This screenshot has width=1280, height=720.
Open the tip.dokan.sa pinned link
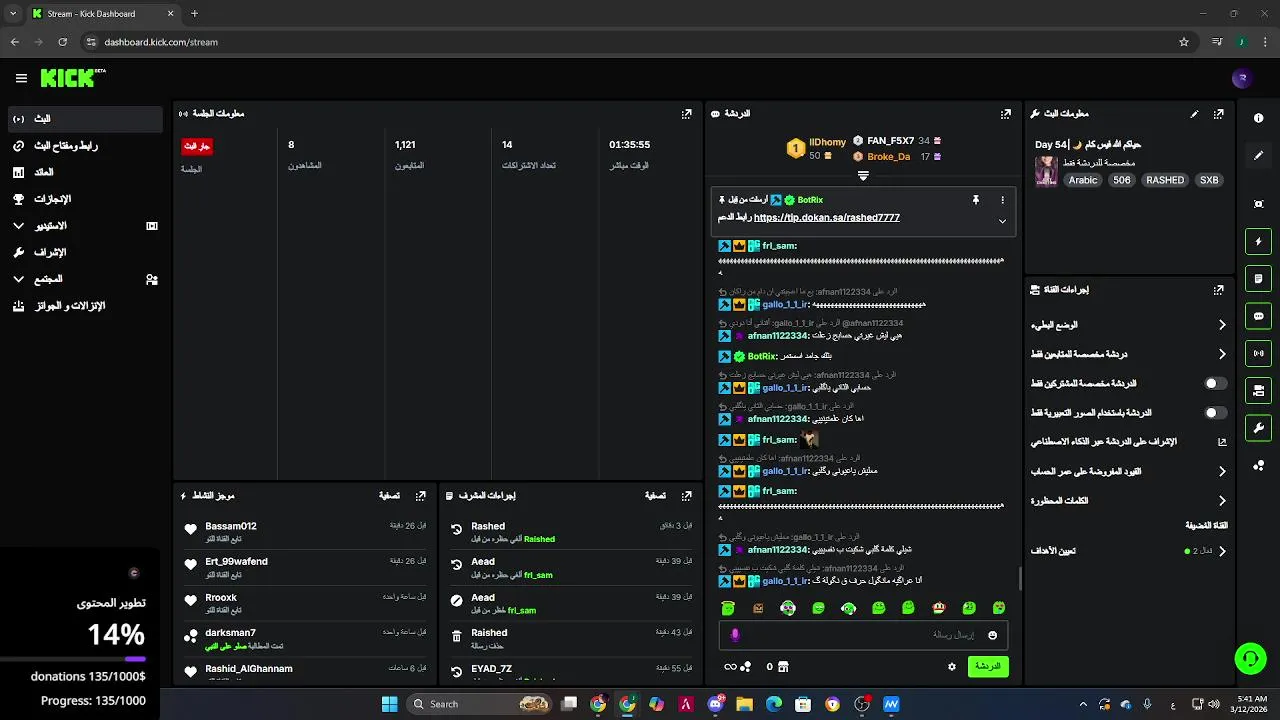click(826, 218)
